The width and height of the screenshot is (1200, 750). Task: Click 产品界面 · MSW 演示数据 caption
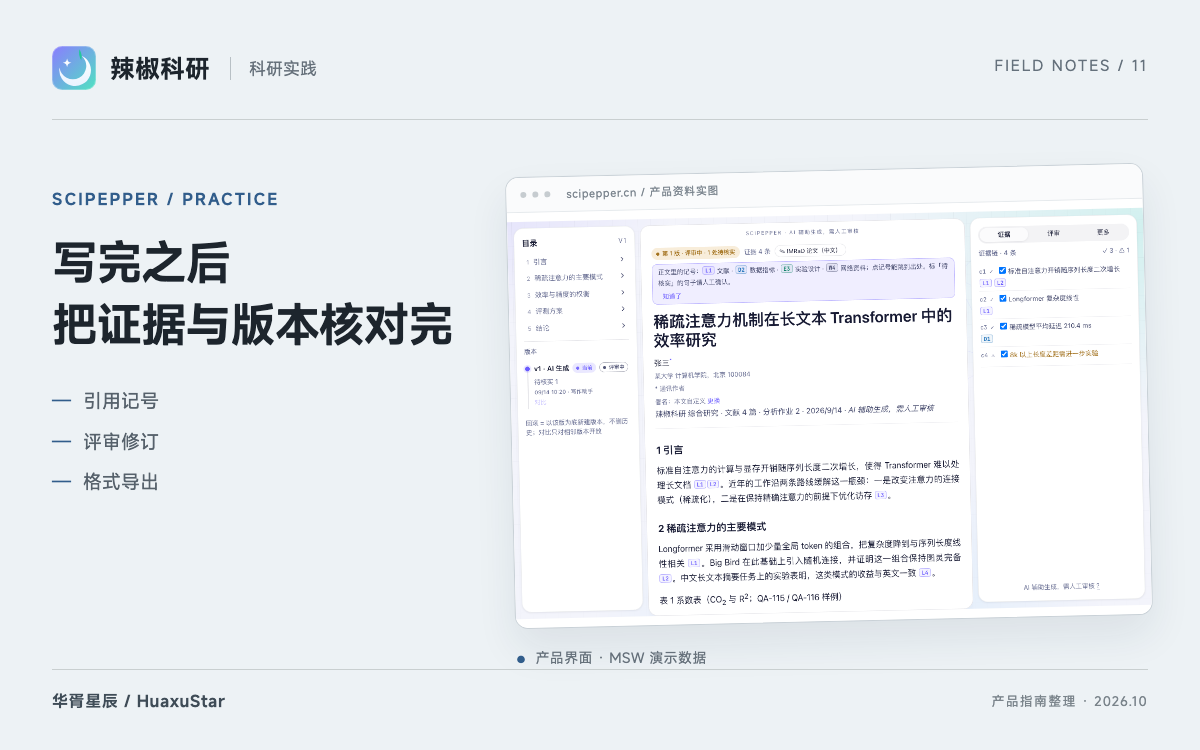click(x=620, y=658)
